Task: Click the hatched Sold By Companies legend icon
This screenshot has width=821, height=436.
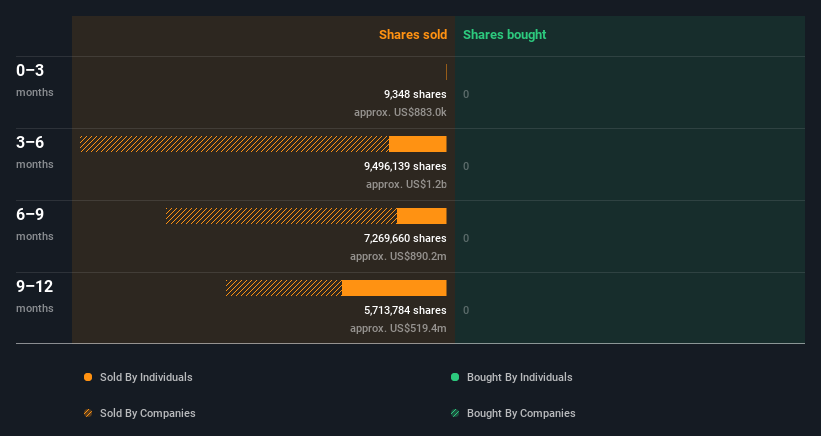Action: [x=88, y=413]
